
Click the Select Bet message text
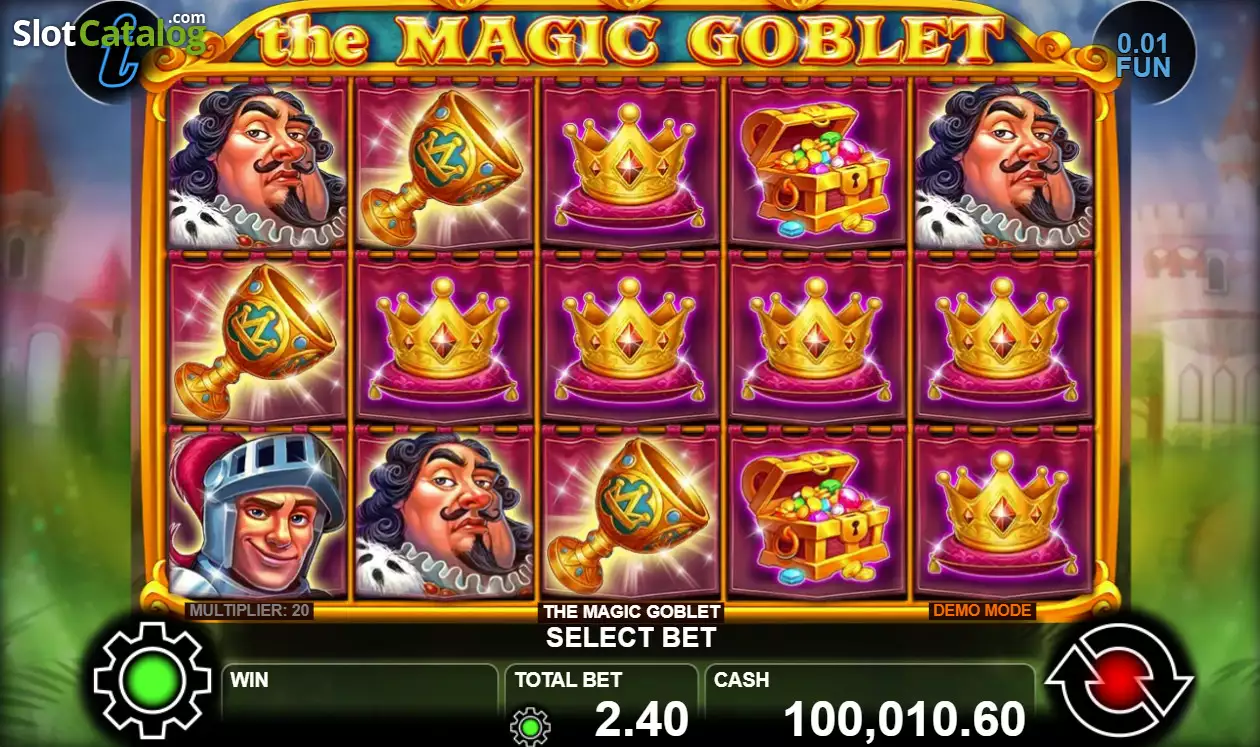(631, 637)
